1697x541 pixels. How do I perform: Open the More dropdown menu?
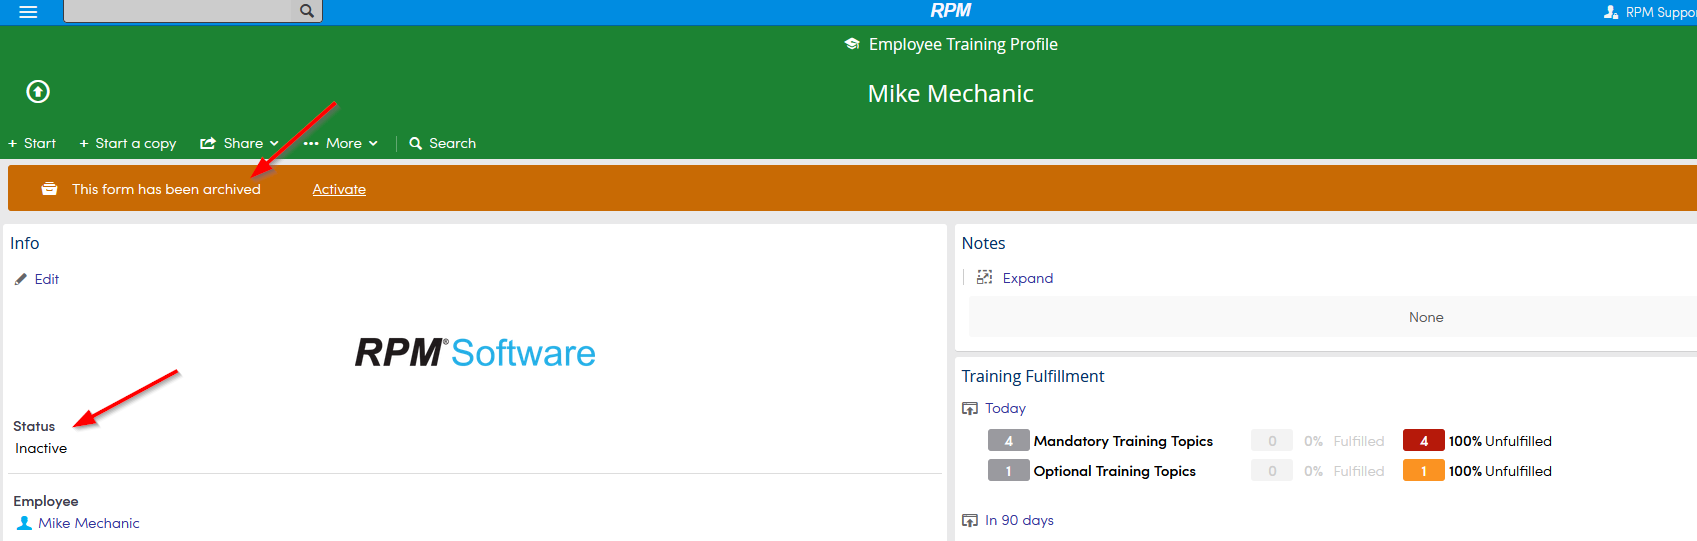(x=341, y=143)
